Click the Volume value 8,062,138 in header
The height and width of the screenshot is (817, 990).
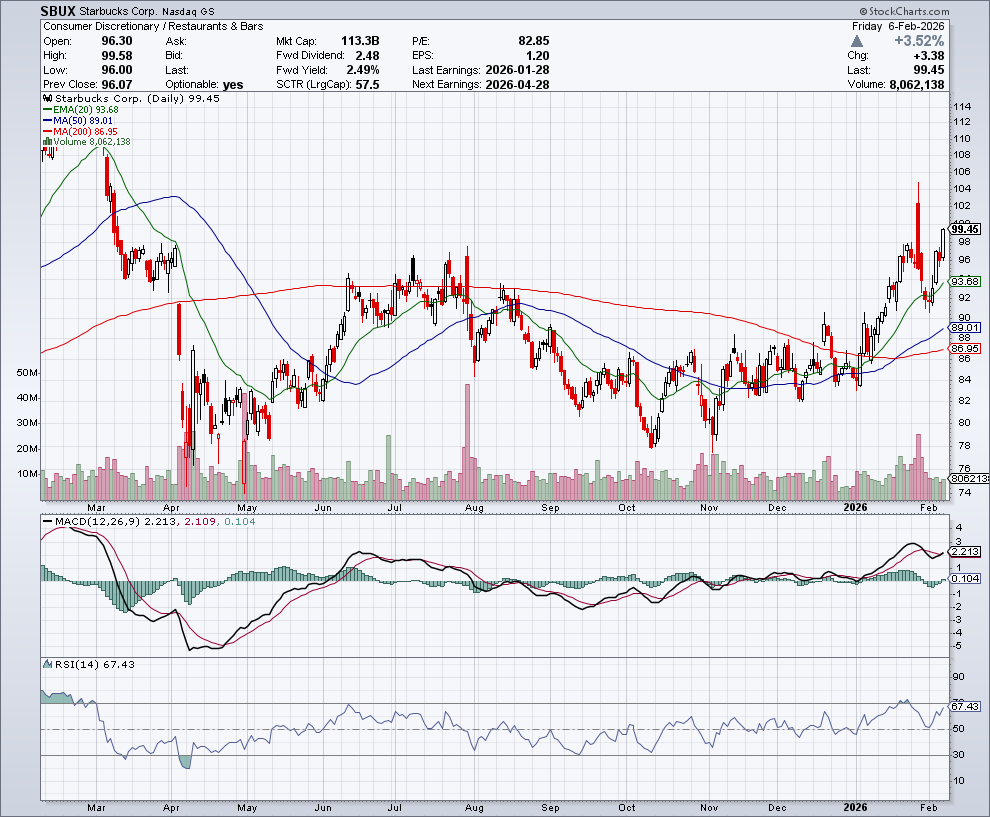917,85
